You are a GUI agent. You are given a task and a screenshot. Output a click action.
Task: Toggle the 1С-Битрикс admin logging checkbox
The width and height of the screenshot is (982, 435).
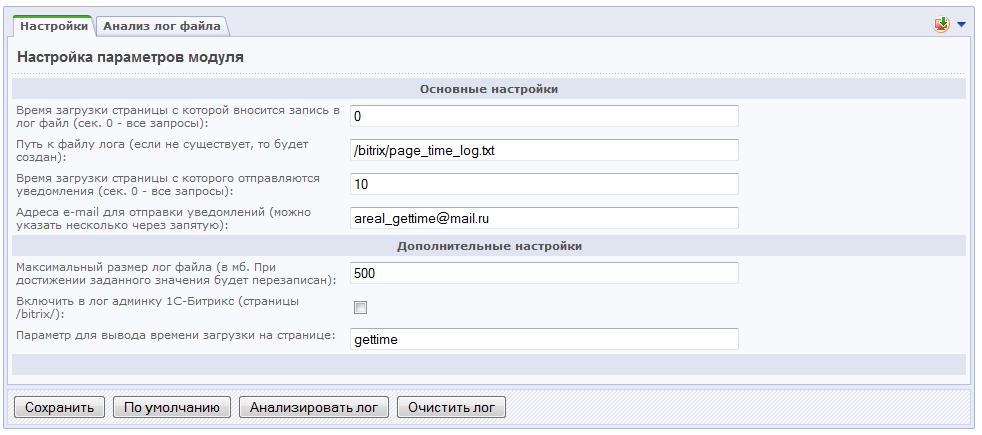tap(361, 307)
